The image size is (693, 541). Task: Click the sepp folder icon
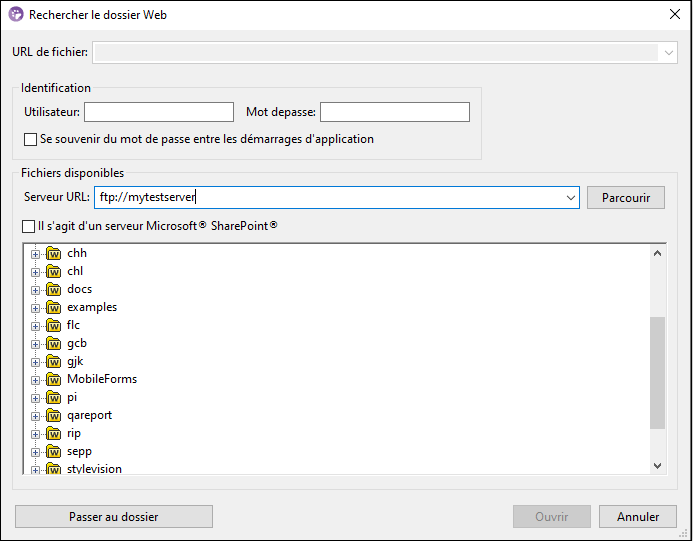[x=54, y=452]
